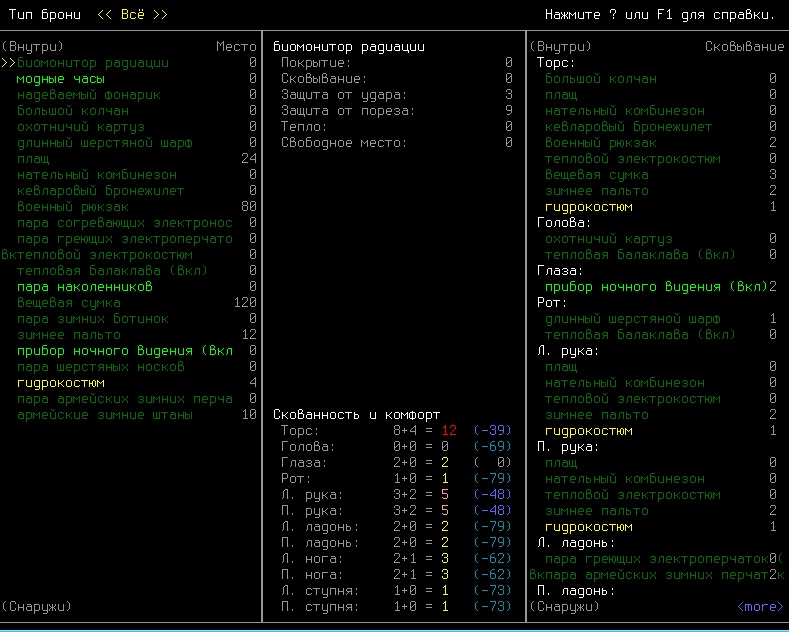This screenshot has width=789, height=632.
Task: Click Торс encumbrance total 12
Action: pyautogui.click(x=449, y=431)
